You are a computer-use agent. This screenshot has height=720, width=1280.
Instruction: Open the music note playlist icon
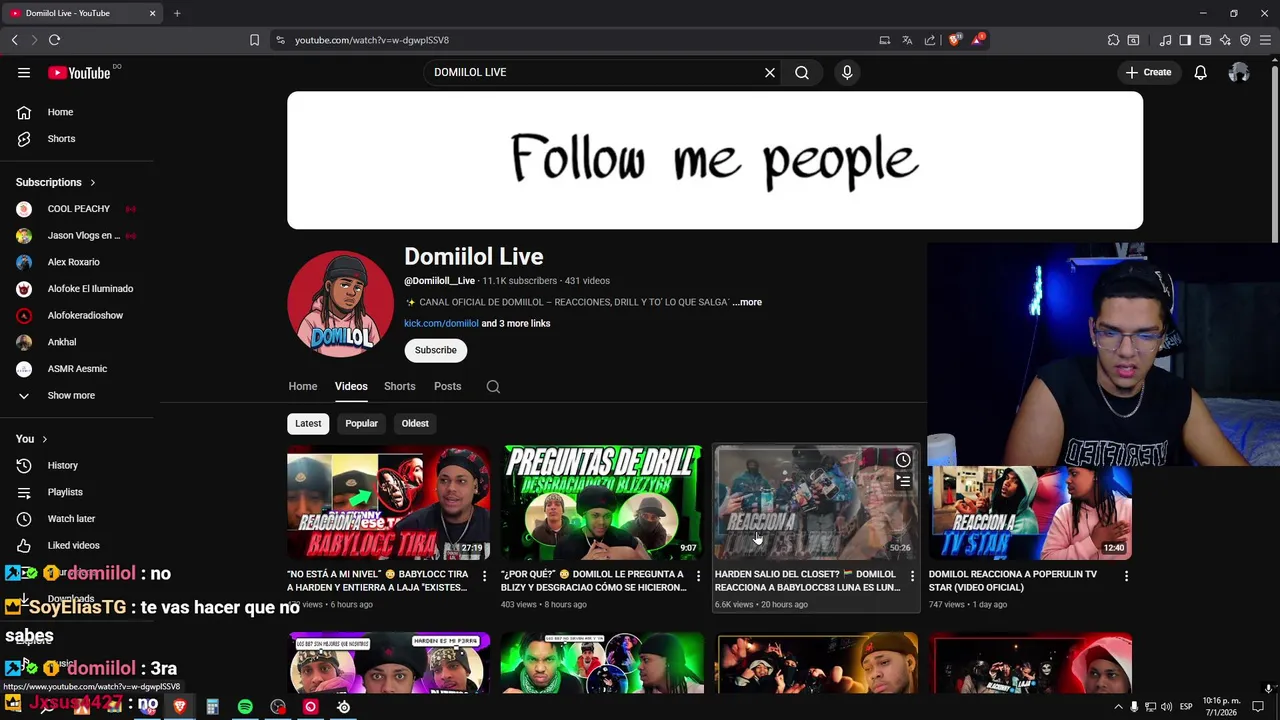1165,40
